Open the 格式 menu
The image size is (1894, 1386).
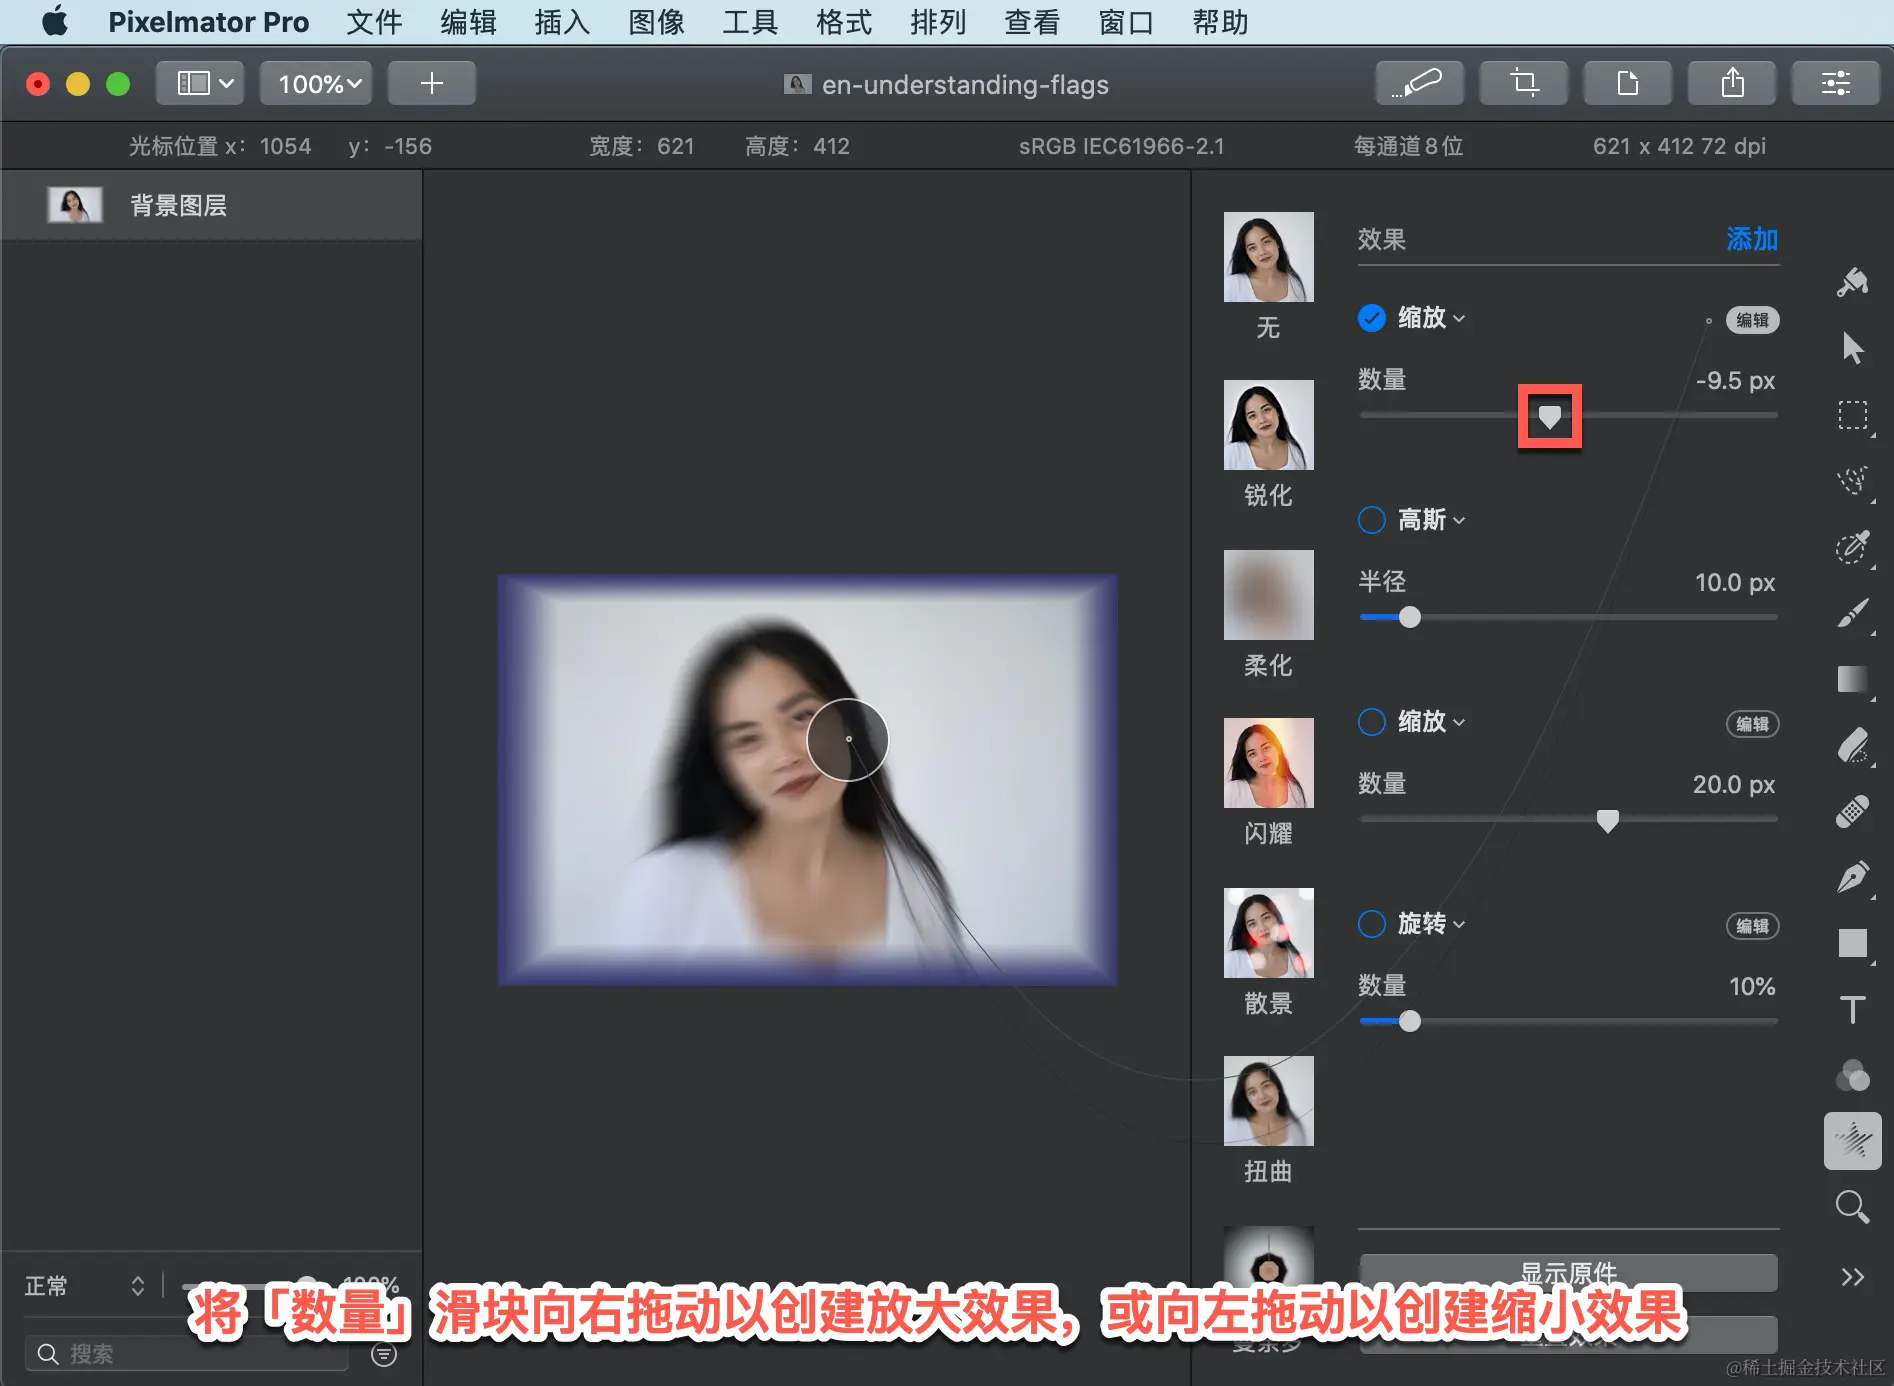point(844,22)
